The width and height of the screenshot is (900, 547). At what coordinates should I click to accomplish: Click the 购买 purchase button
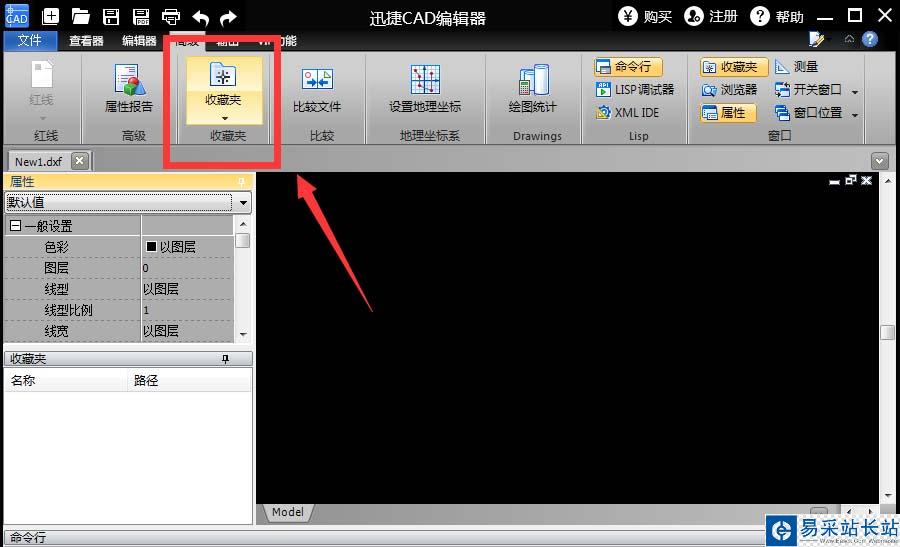point(645,16)
